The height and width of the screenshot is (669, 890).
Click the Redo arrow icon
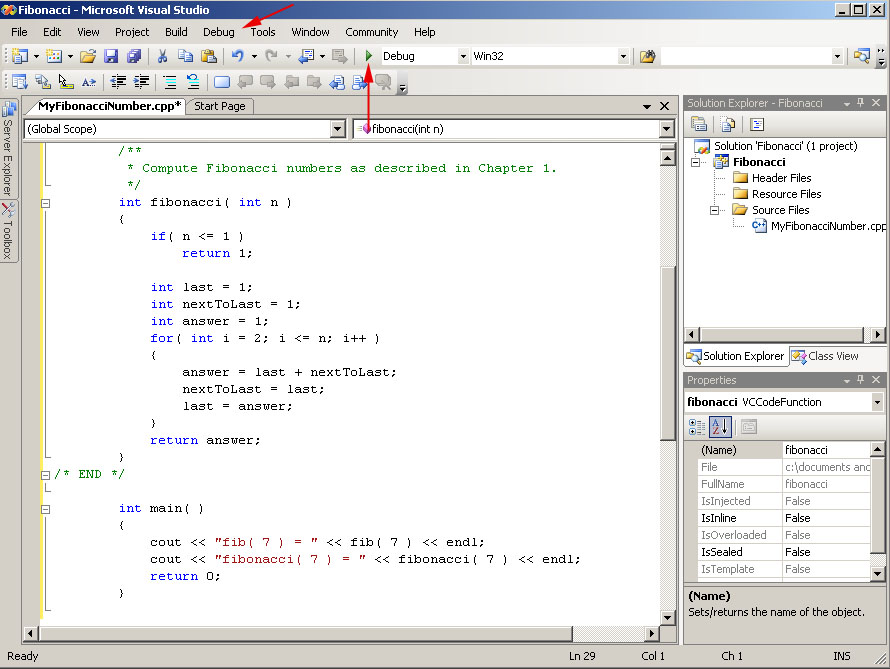tap(272, 56)
